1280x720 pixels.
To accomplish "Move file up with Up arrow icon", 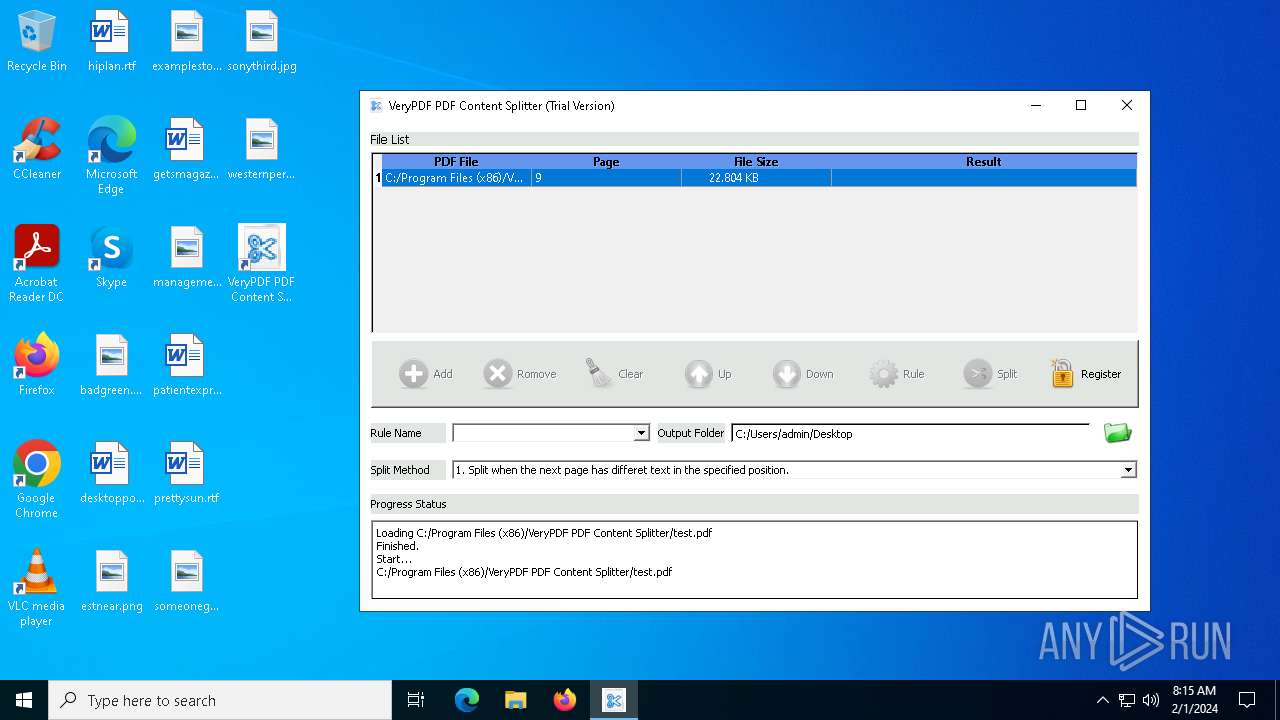I will click(x=699, y=374).
